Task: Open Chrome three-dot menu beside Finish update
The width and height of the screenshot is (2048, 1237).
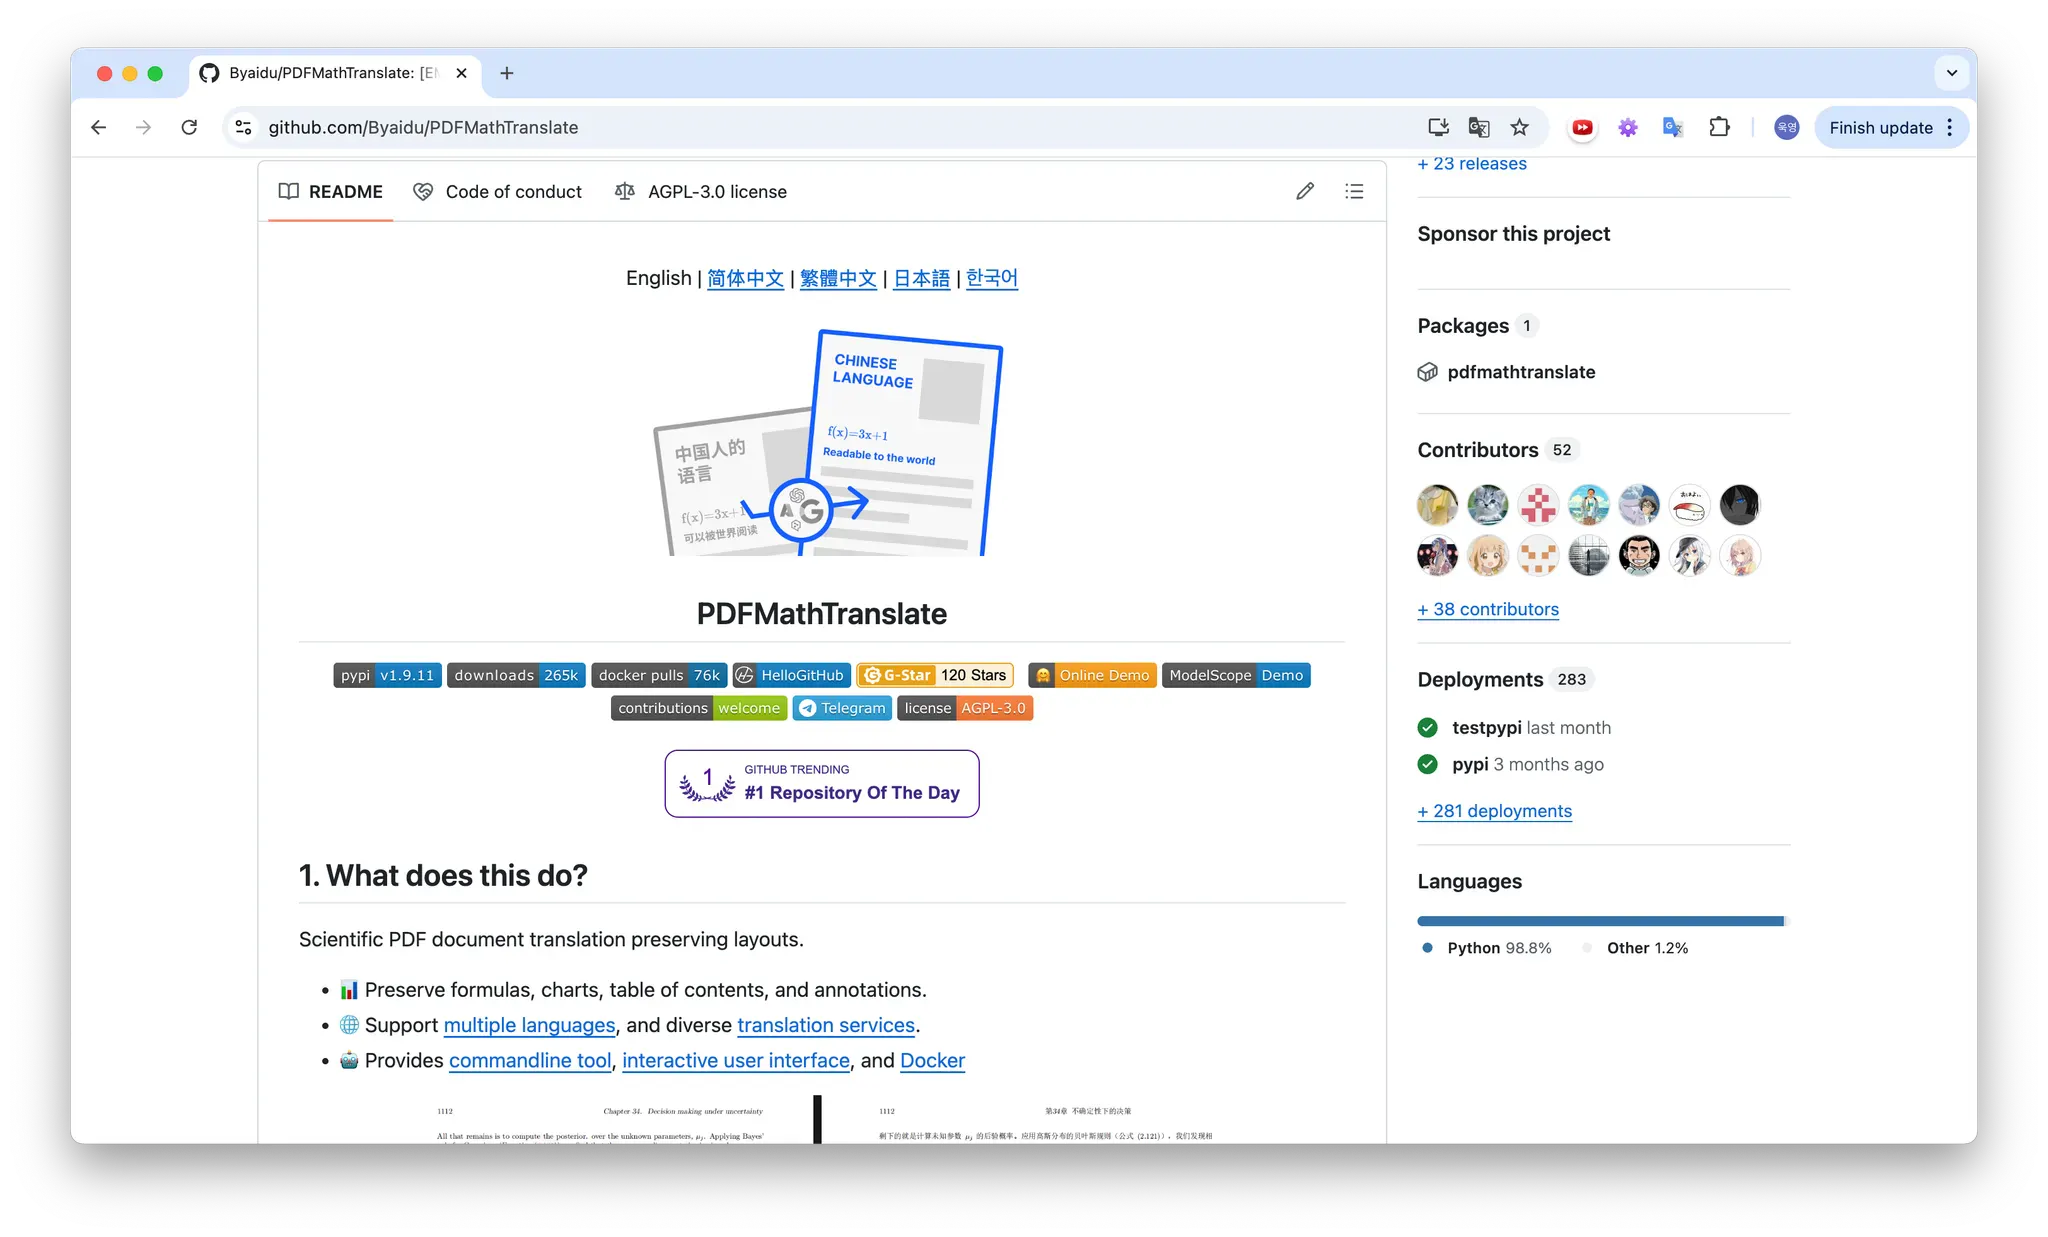Action: 1949,127
